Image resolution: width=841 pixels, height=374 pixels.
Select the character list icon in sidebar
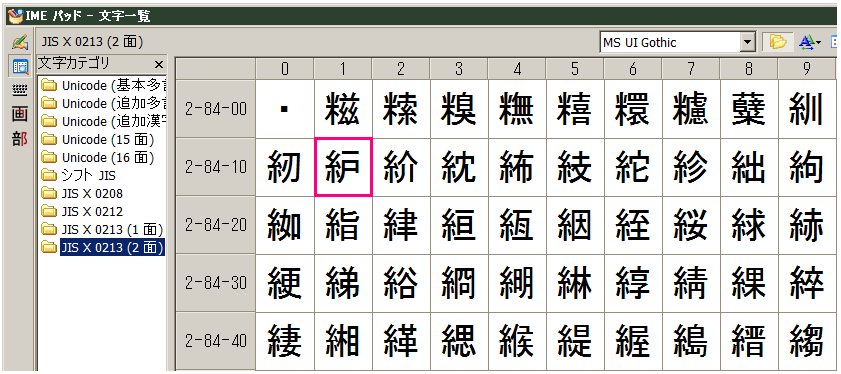[x=20, y=67]
